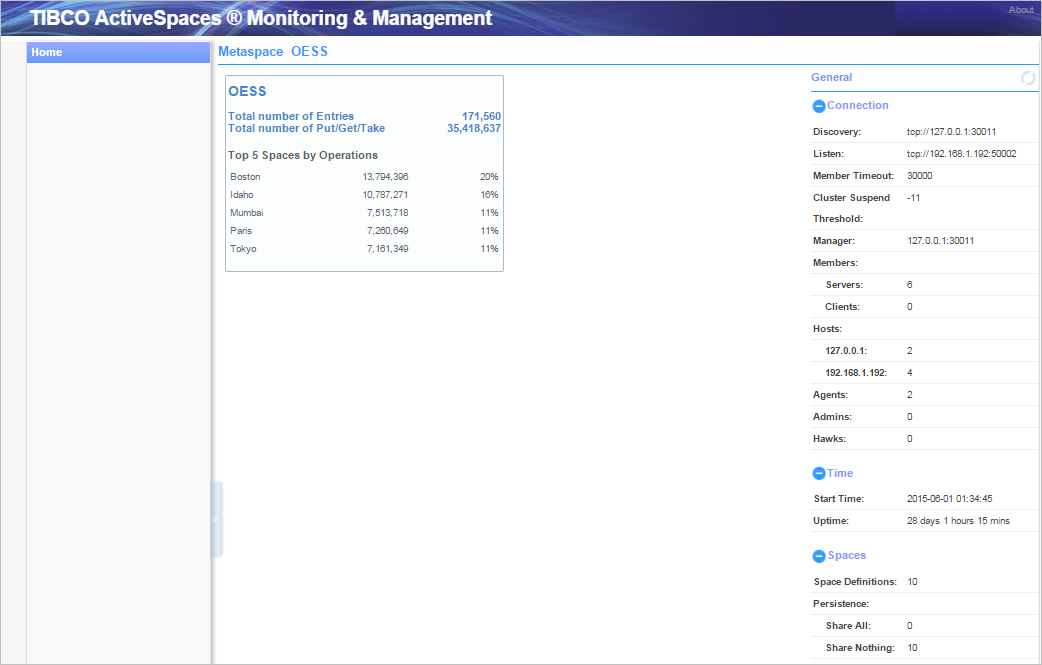This screenshot has height=665, width=1042.
Task: Click the OESS breadcrumb label
Action: (x=310, y=52)
